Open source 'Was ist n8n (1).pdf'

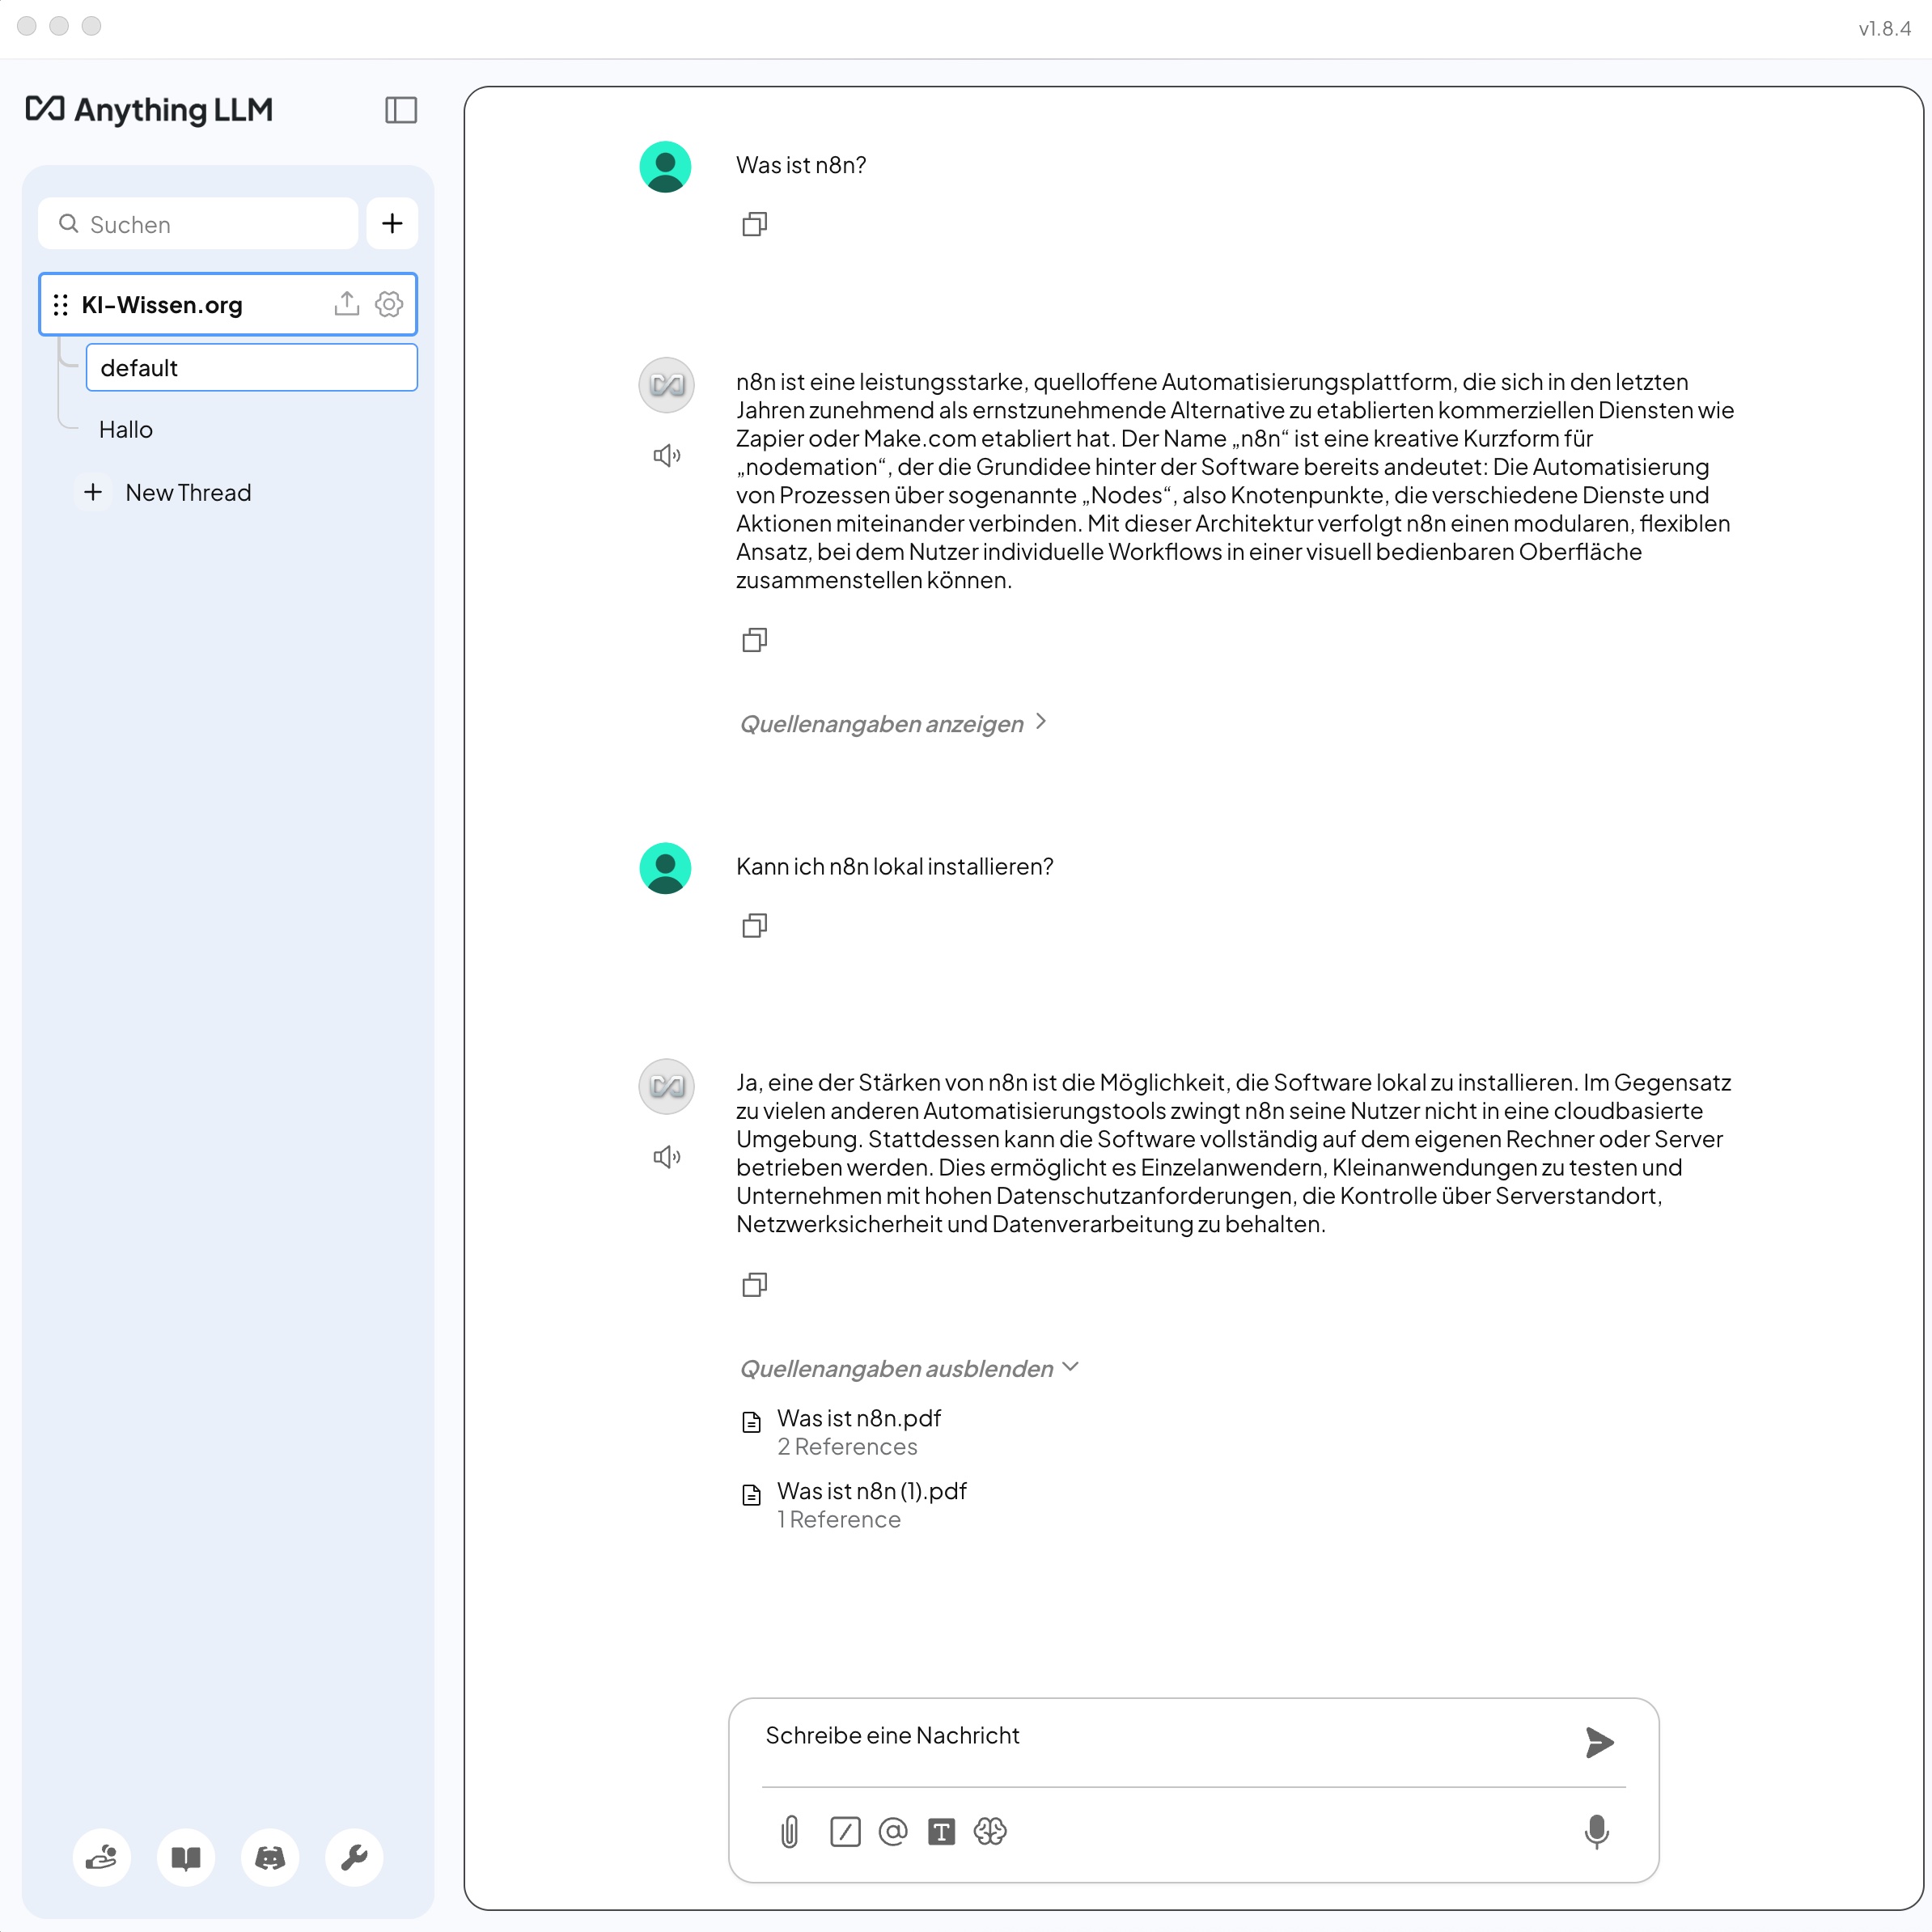click(x=872, y=1491)
